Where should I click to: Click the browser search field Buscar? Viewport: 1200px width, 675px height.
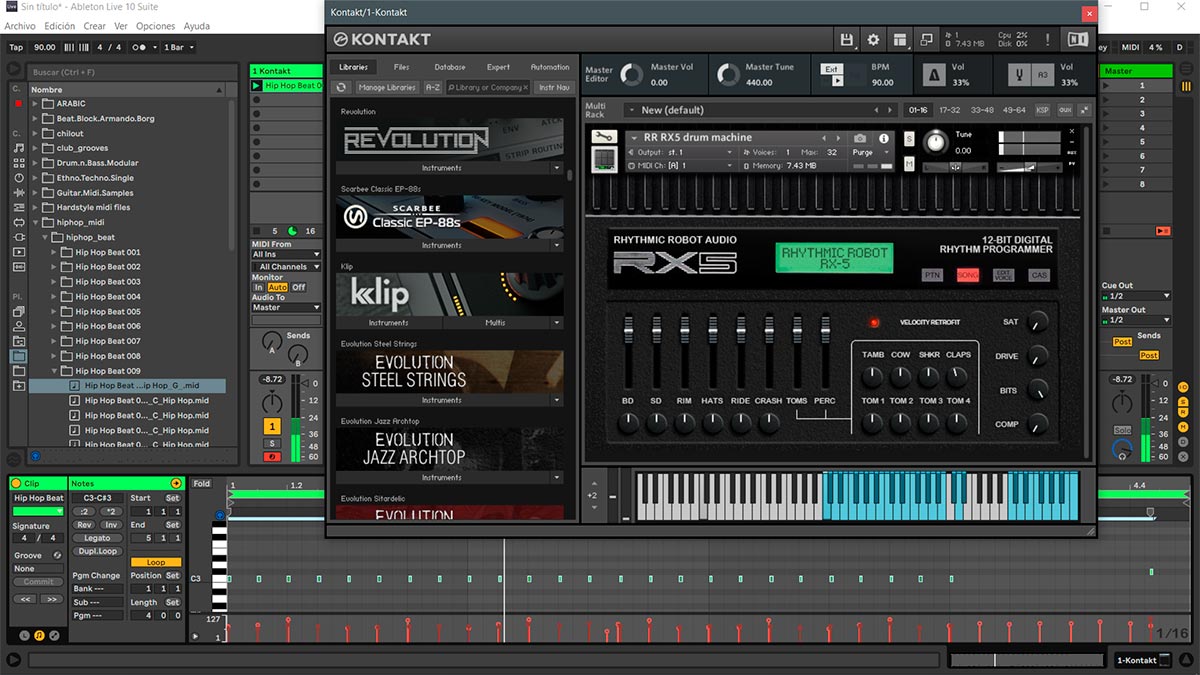tap(130, 72)
